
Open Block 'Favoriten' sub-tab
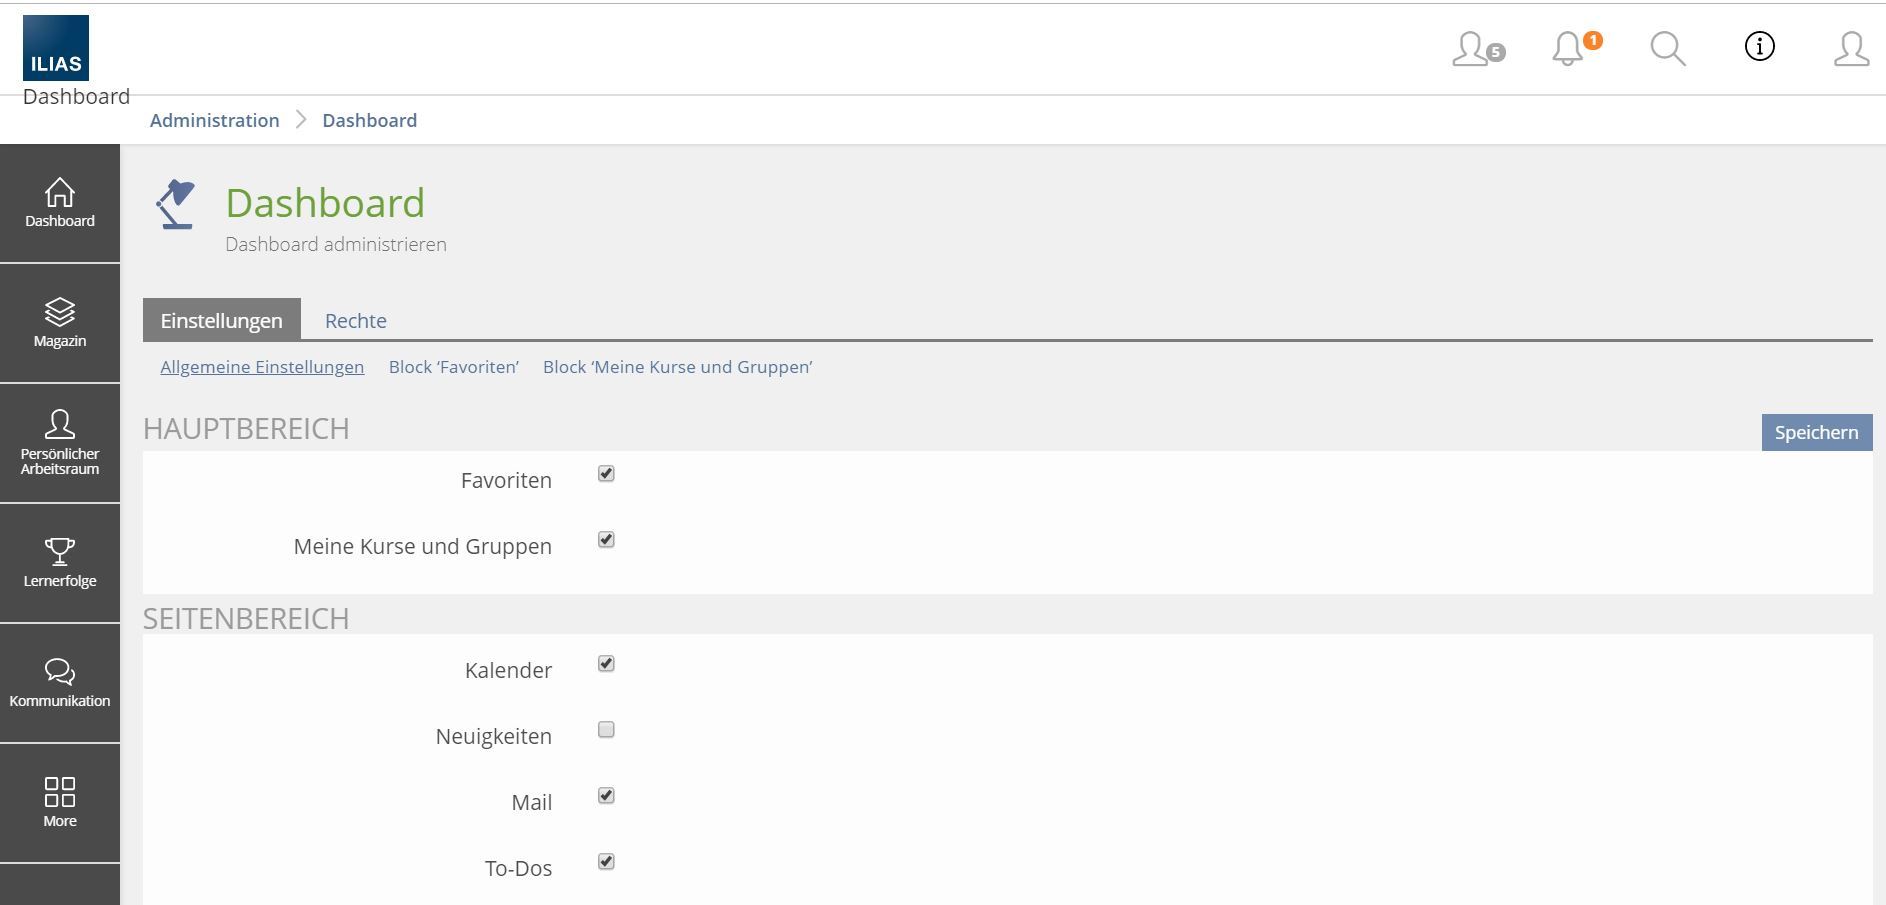click(x=453, y=367)
